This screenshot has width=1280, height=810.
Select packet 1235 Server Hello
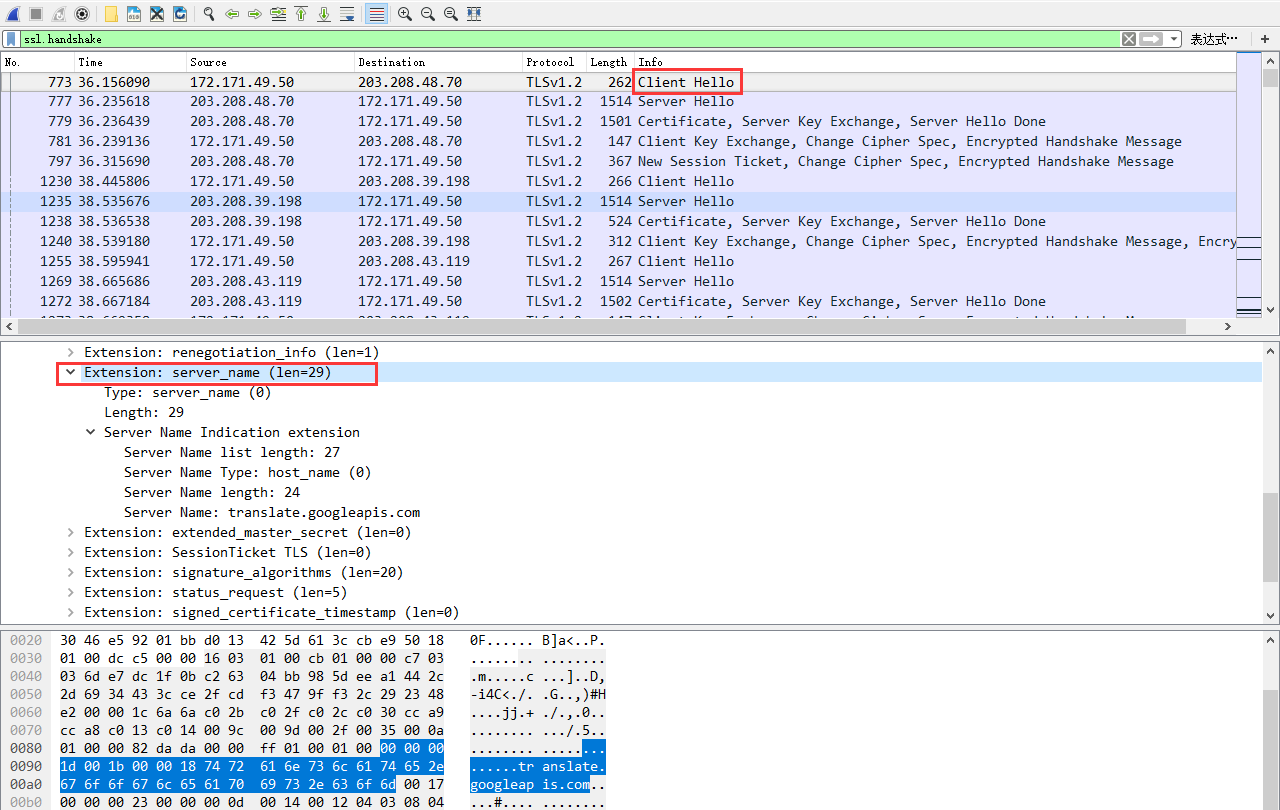click(x=619, y=202)
